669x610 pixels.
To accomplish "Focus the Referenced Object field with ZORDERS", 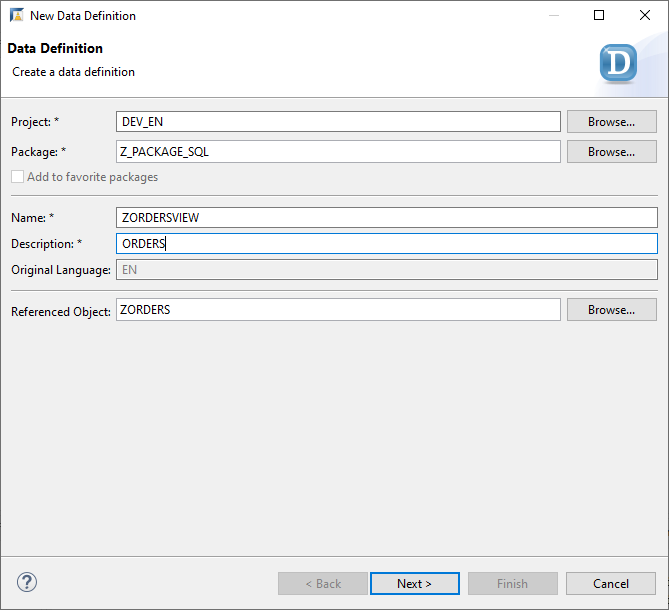I will coord(338,310).
